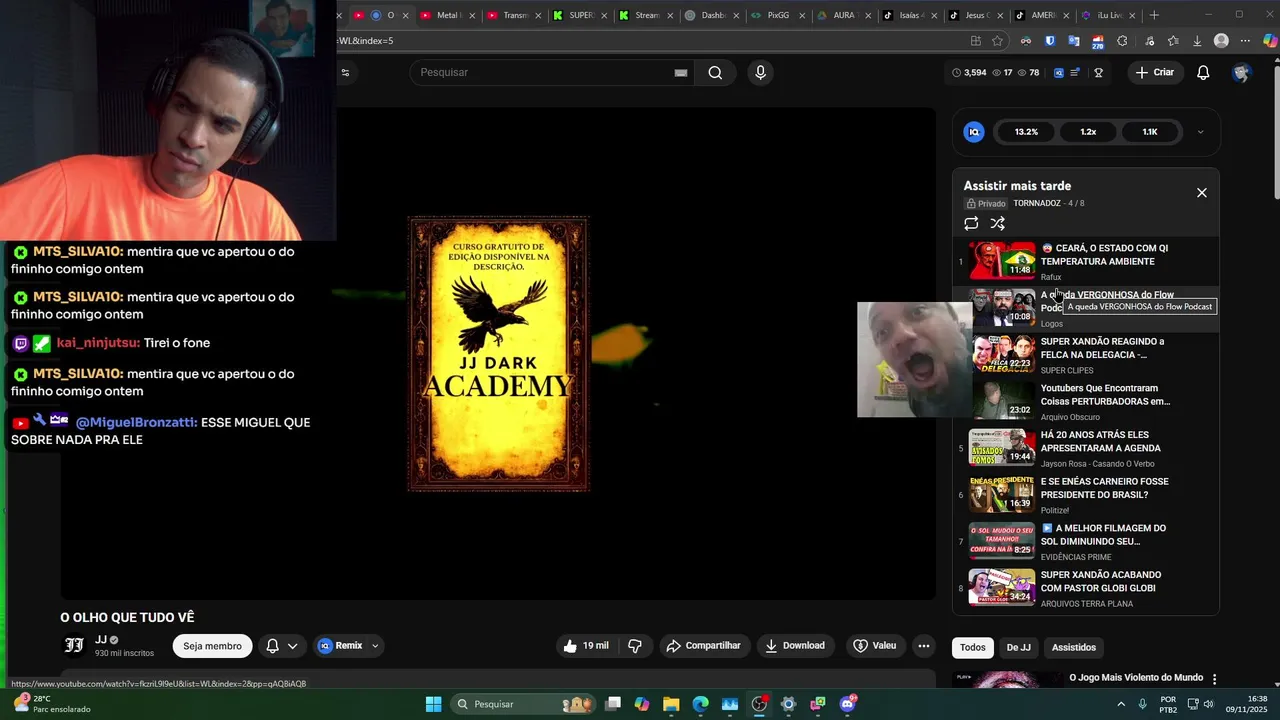Screen dimensions: 1280x720
Task: Open Discord from the taskbar
Action: coord(848,704)
